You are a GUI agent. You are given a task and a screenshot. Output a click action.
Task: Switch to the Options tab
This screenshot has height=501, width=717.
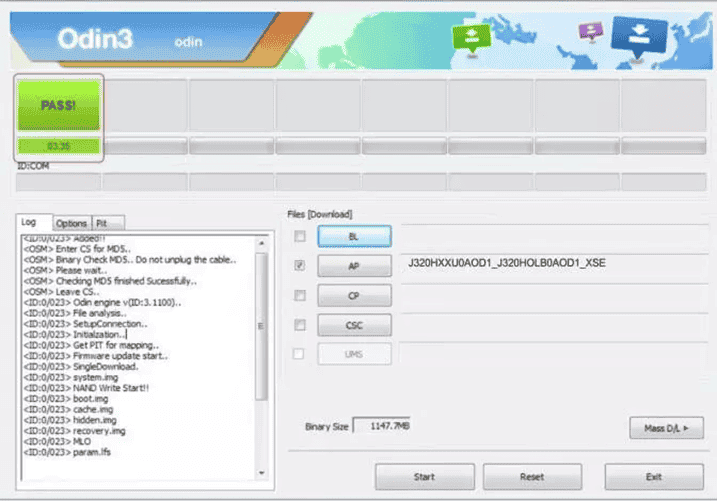click(x=71, y=223)
